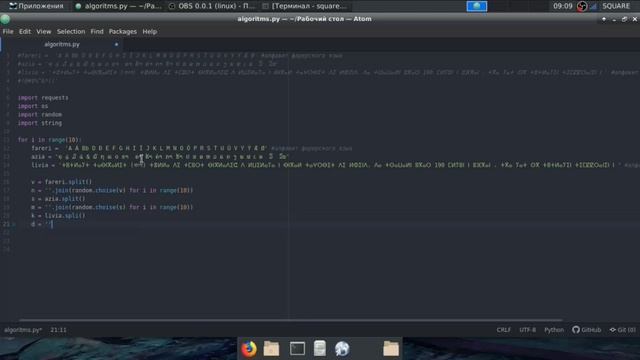Click the network tray icon
Image resolution: width=640 pixels, height=360 pixels.
pos(593,6)
